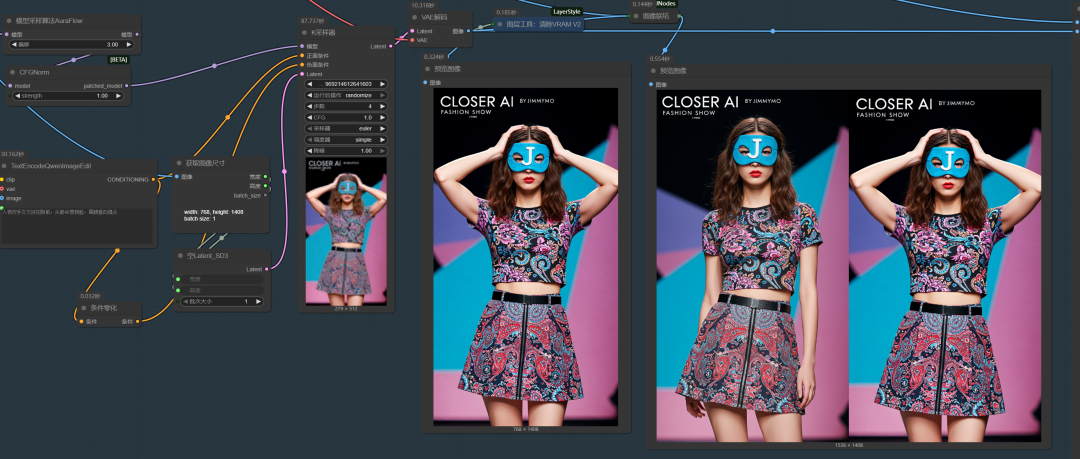Increase CFG with the right arrow
The width and height of the screenshot is (1080, 459).
pyautogui.click(x=383, y=117)
